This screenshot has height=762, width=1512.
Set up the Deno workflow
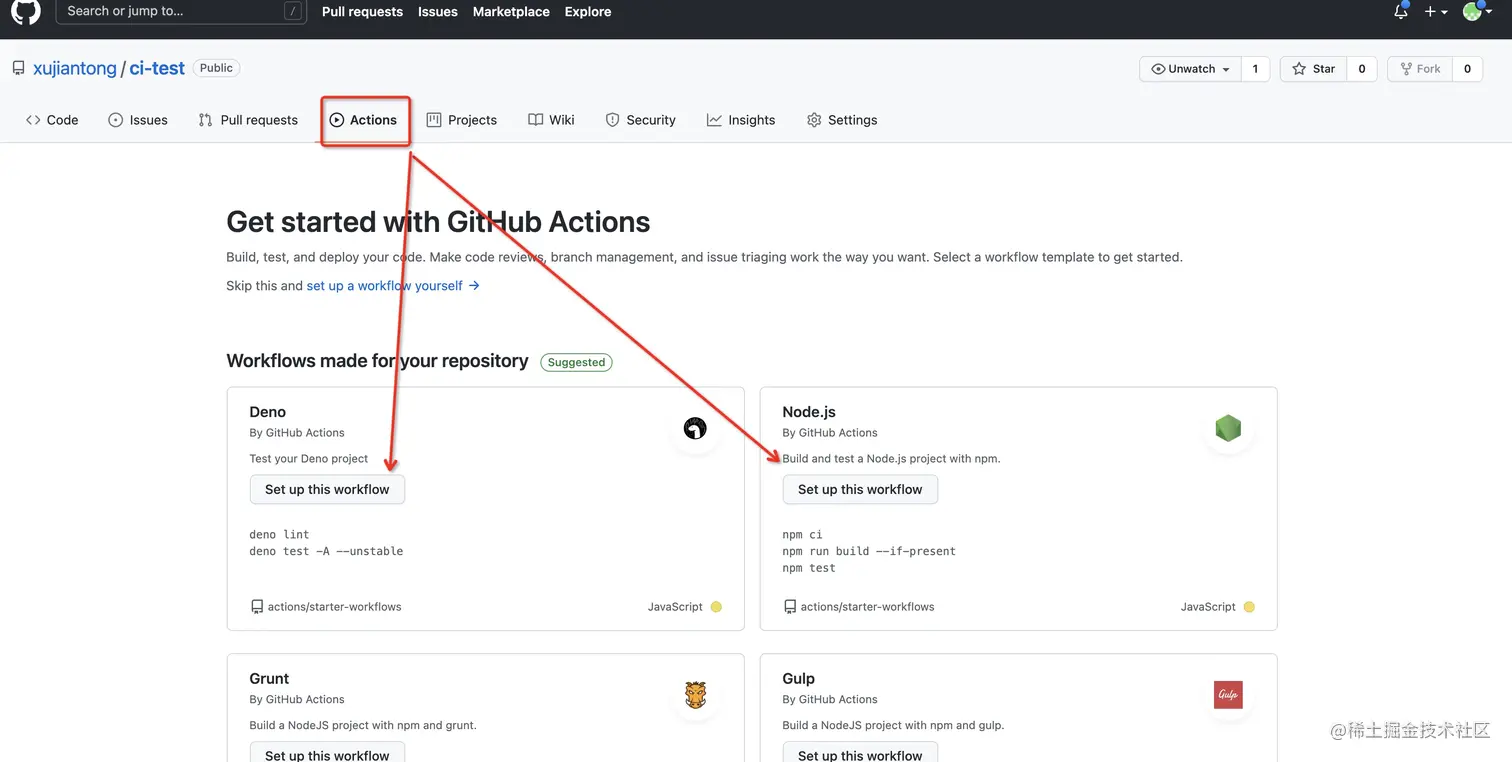pos(327,489)
